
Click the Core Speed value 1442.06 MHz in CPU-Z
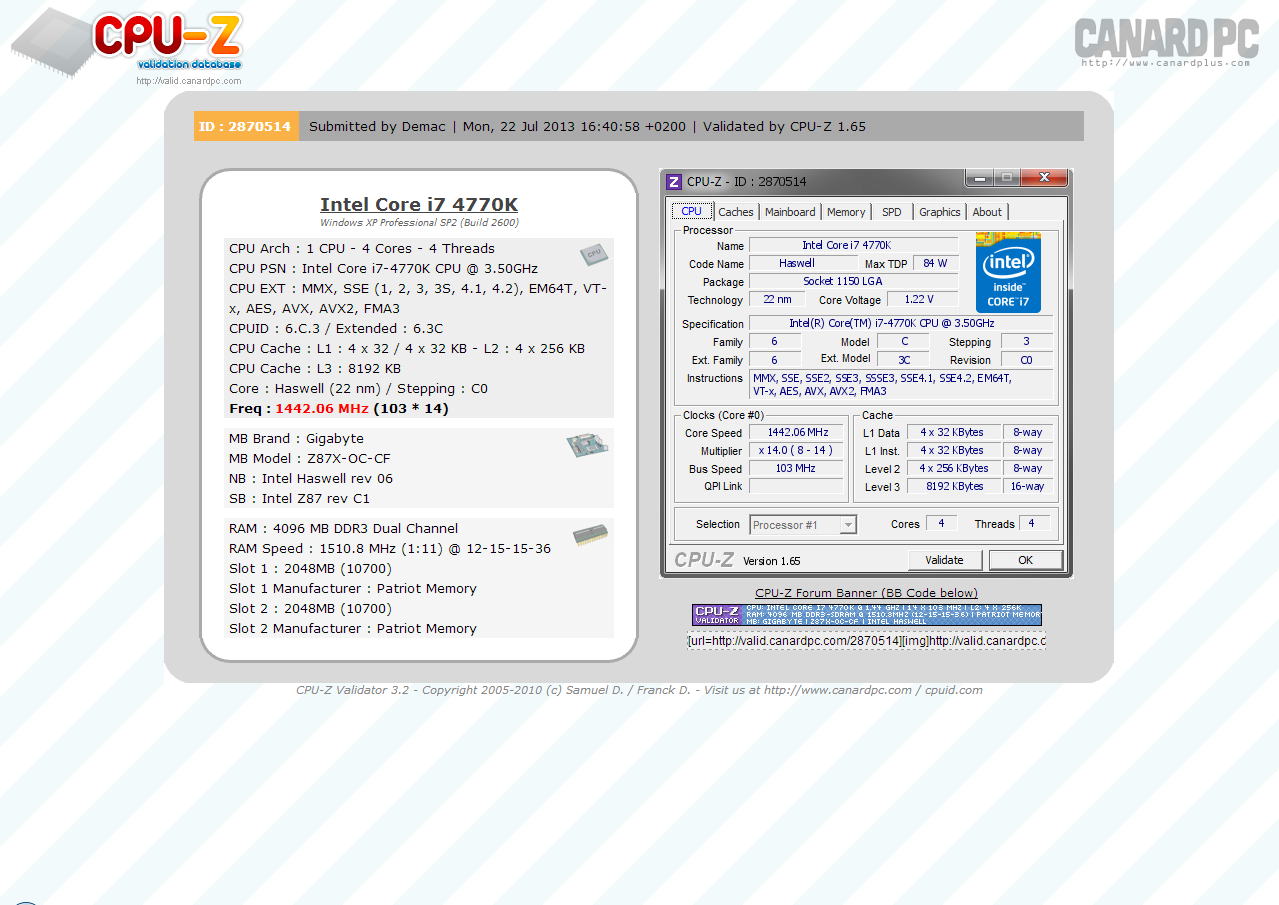tap(797, 433)
